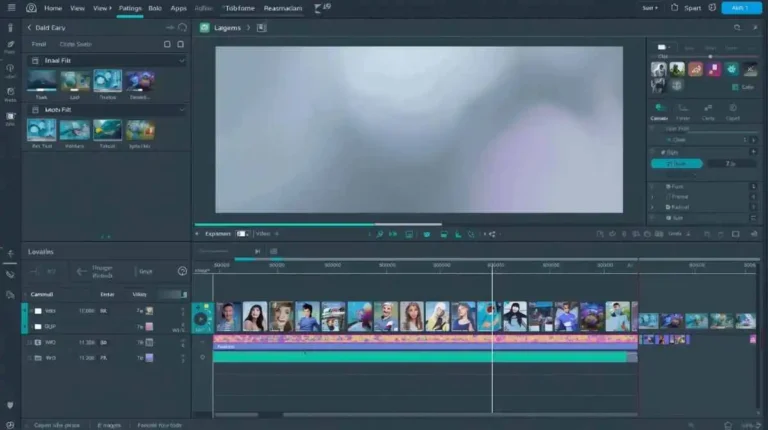
Task: Select the Tobfome tab
Action: [x=240, y=8]
